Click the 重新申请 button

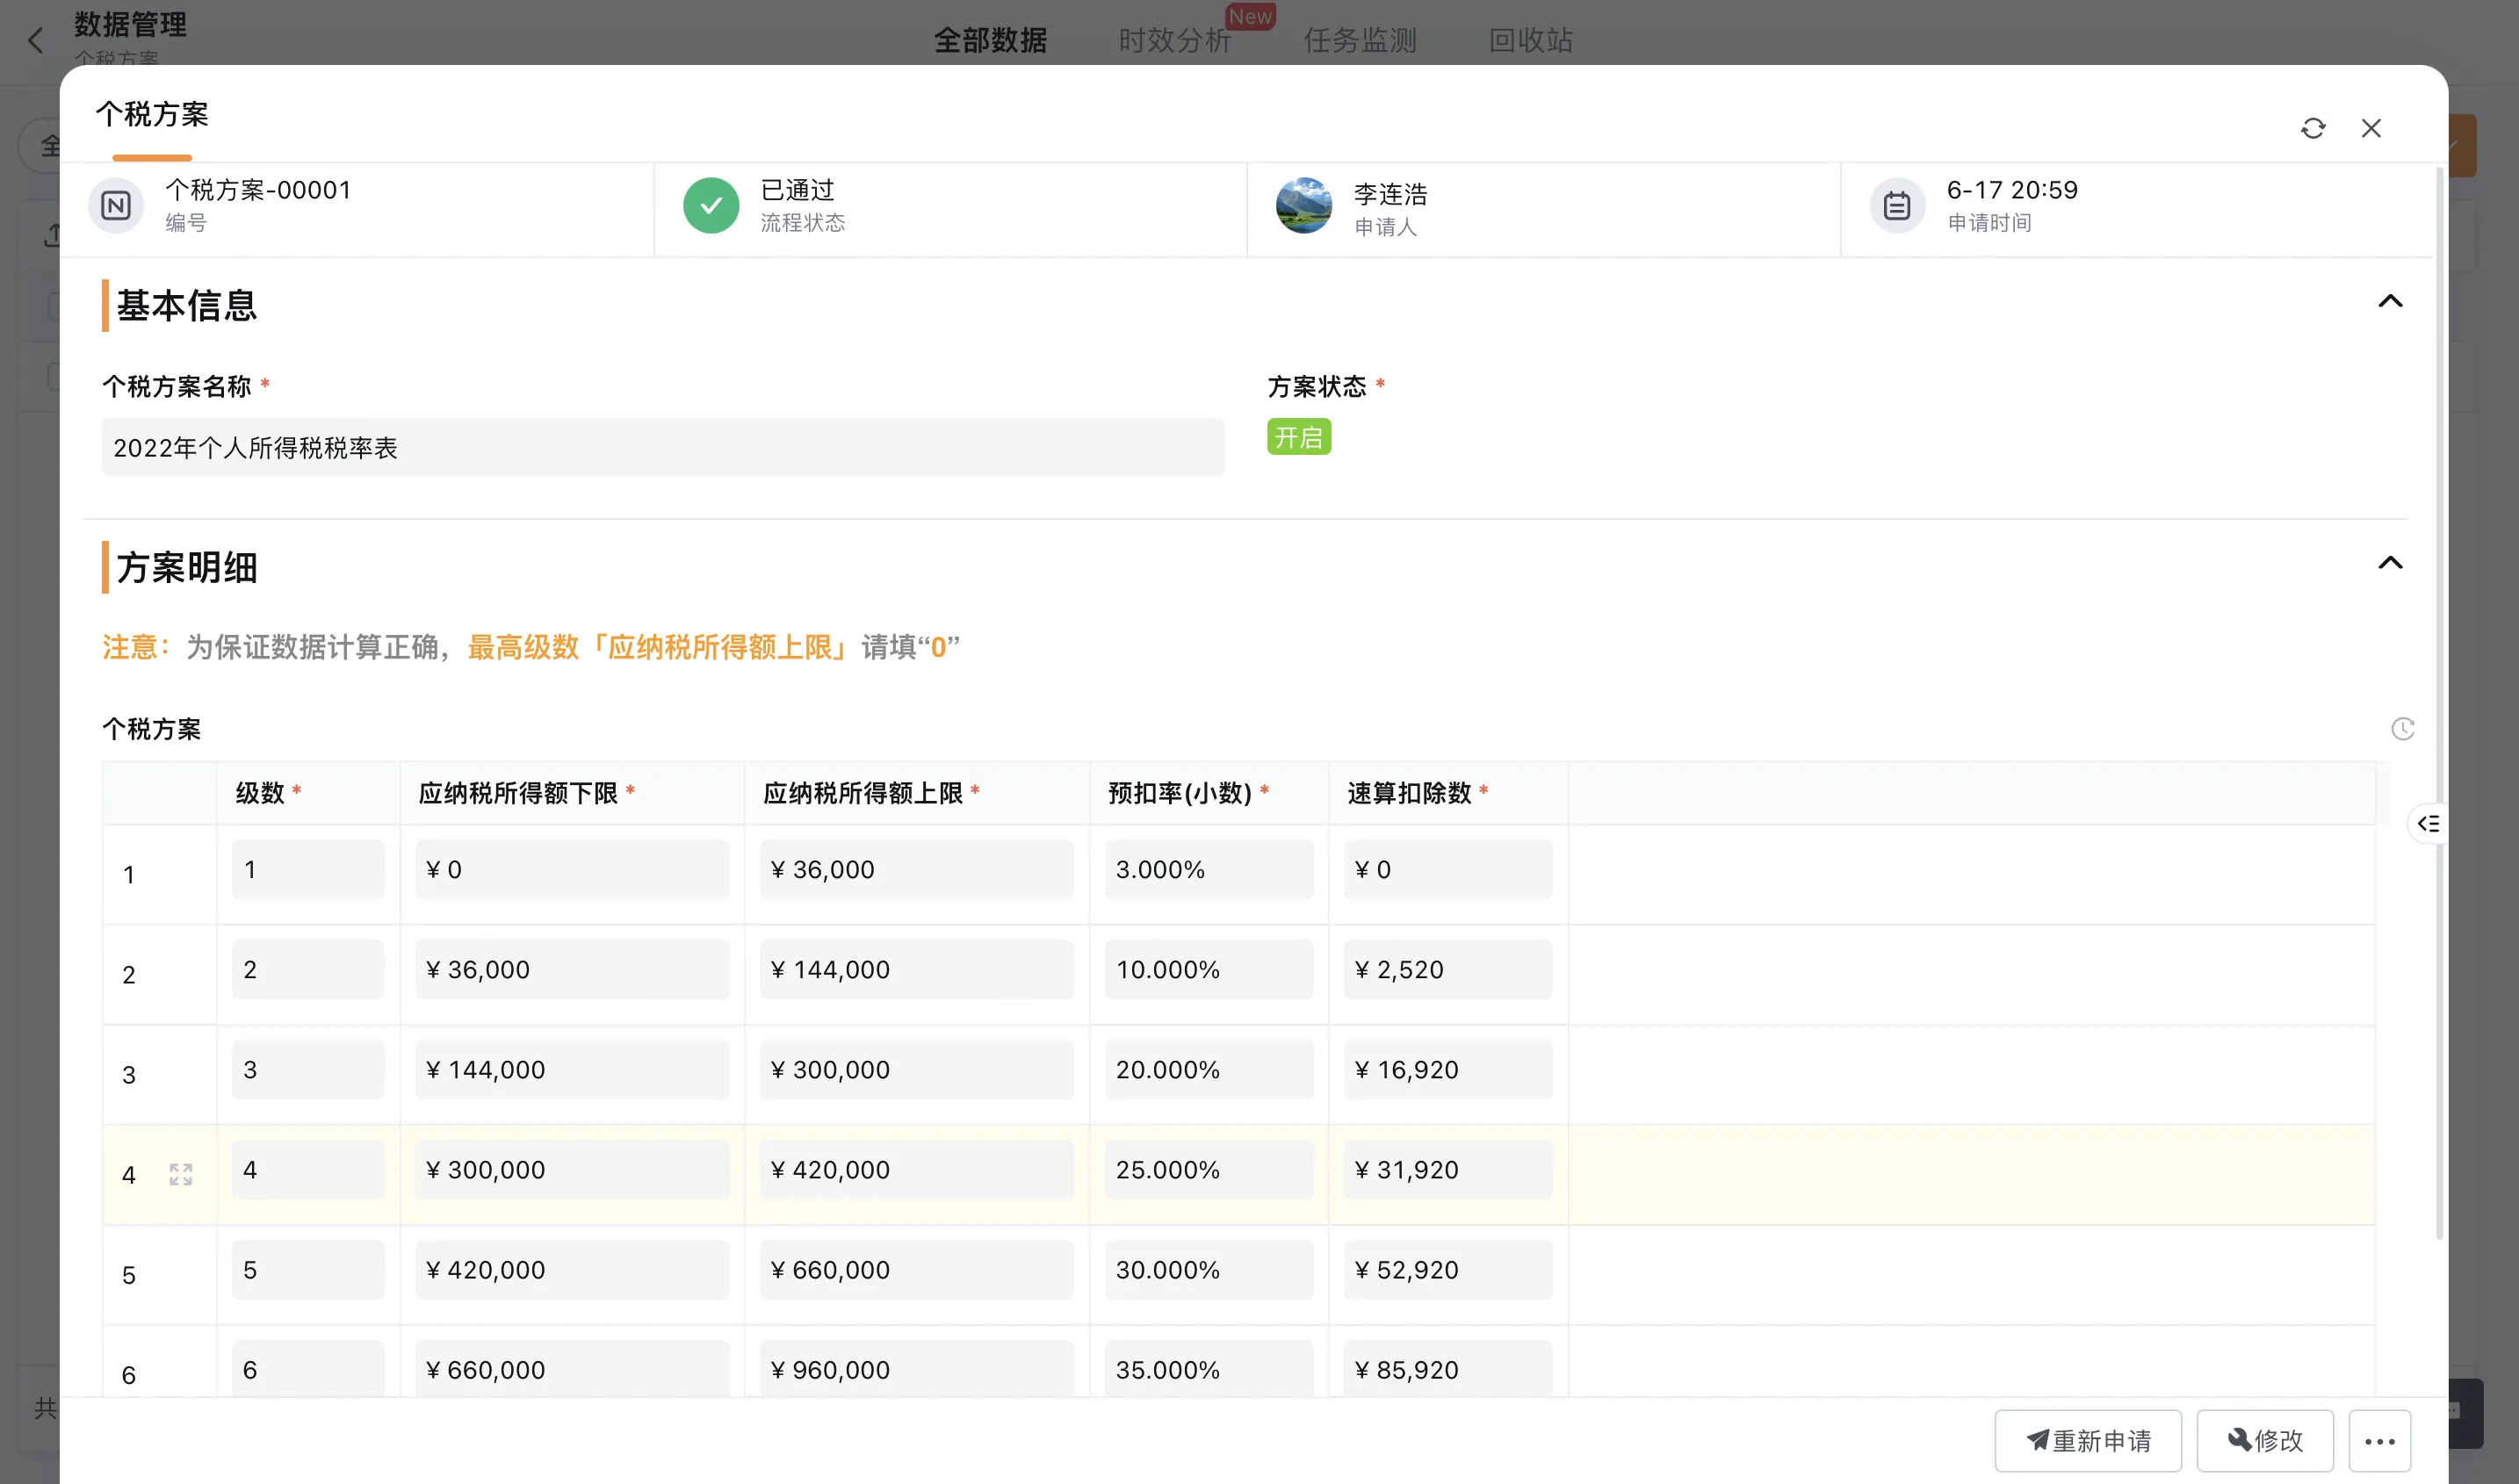coord(2087,1440)
